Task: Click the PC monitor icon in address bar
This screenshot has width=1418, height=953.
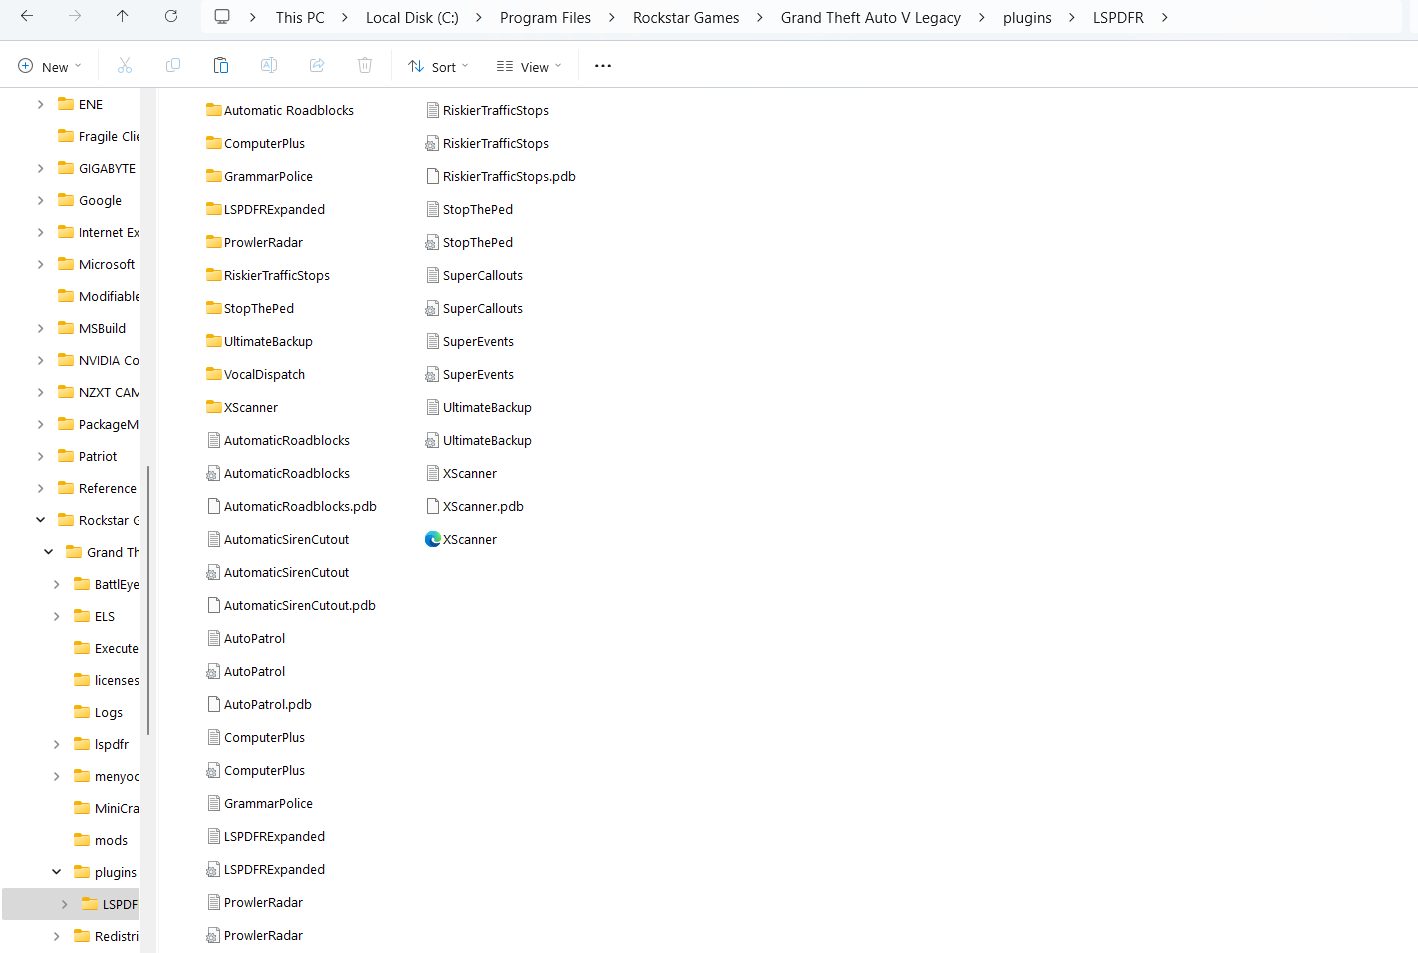Action: pos(222,17)
